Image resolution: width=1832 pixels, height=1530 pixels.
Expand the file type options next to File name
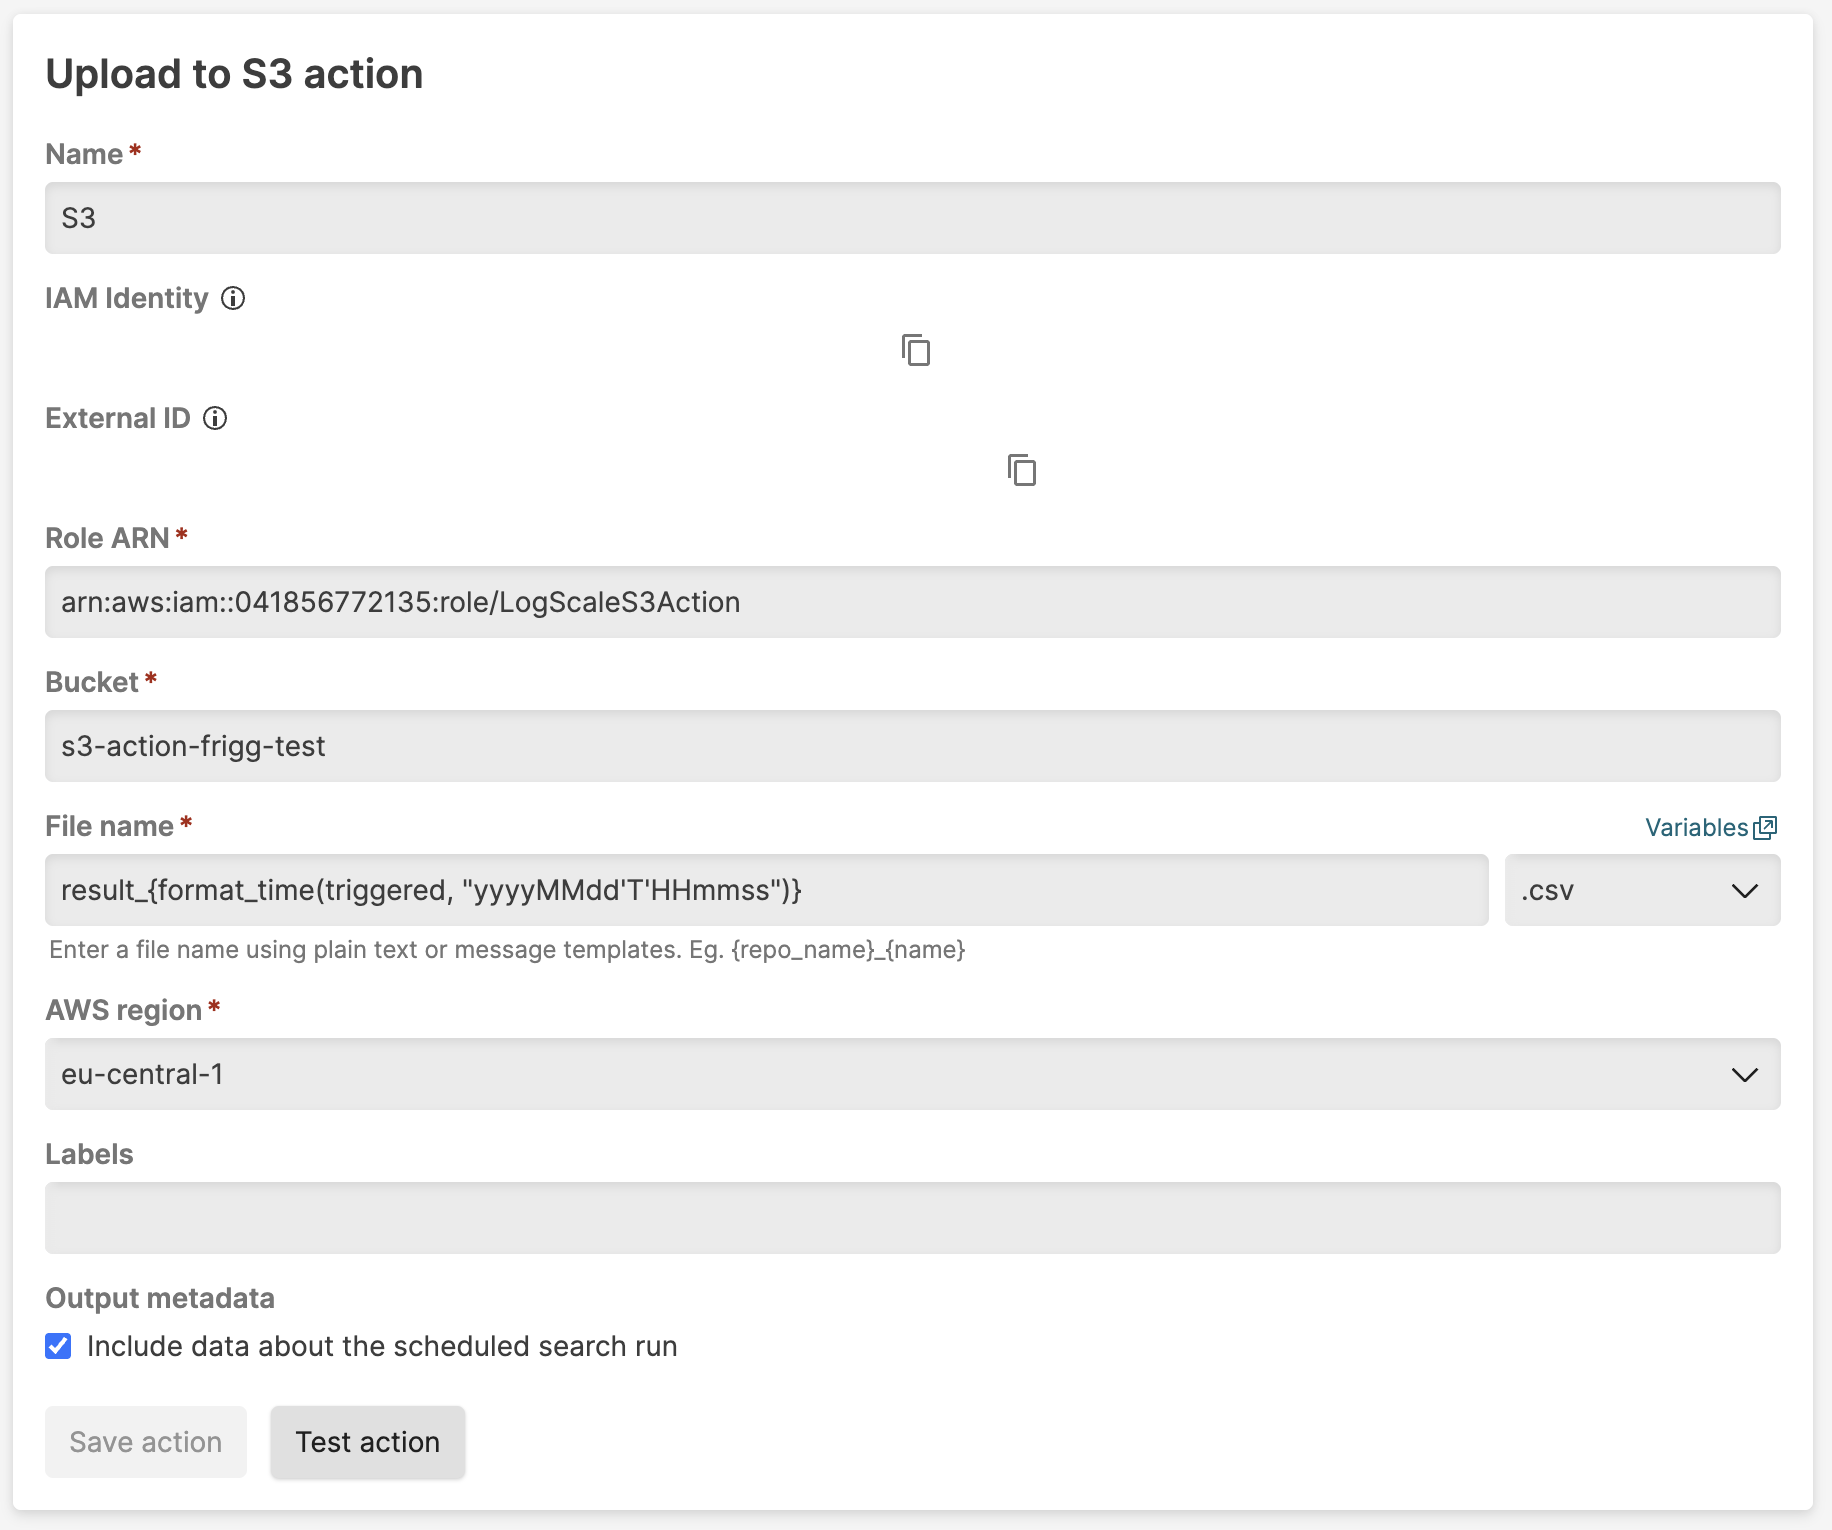[1642, 890]
